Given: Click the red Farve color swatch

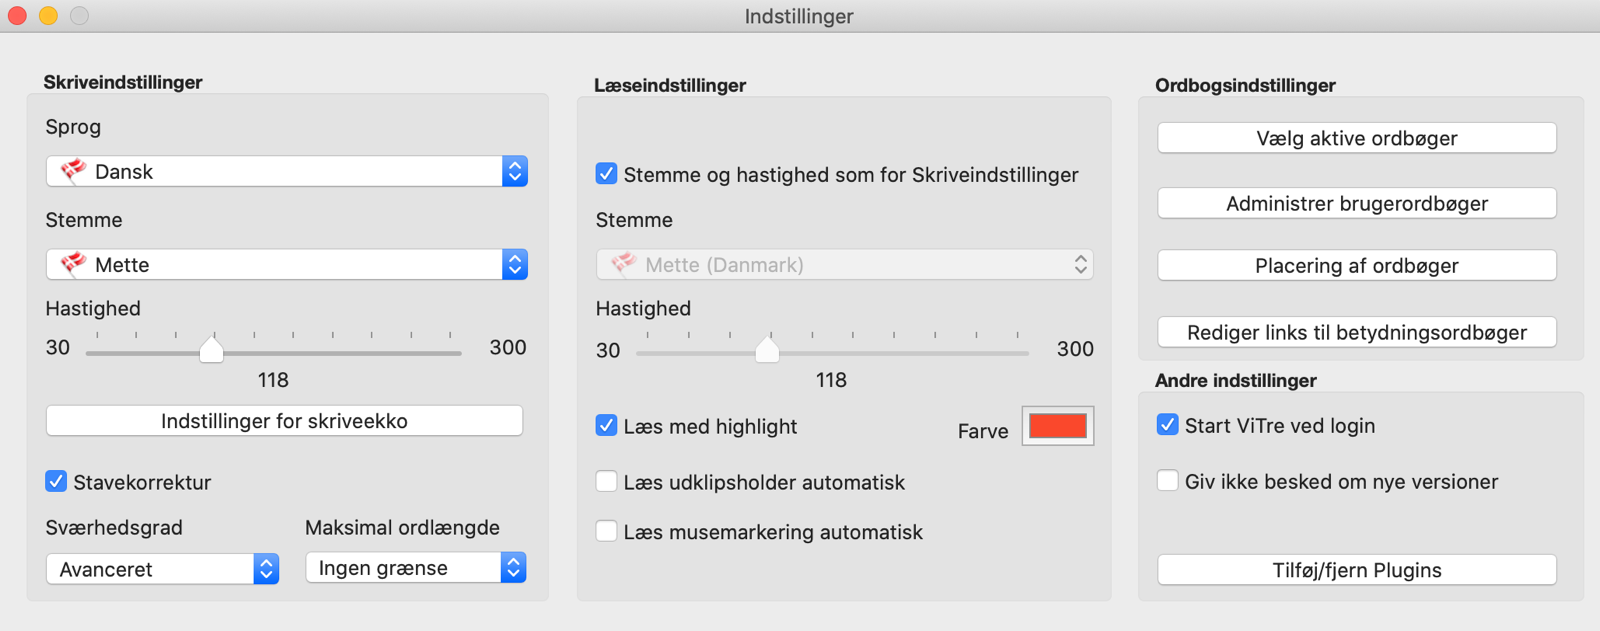Looking at the screenshot, I should point(1057,425).
